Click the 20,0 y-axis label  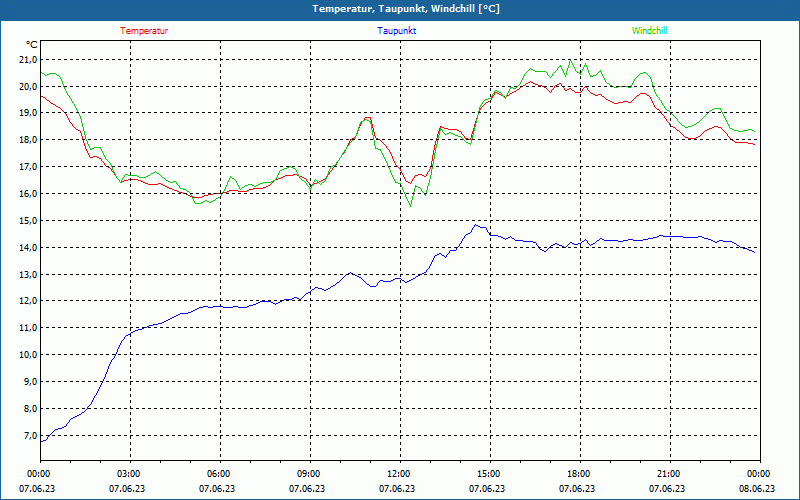(28, 87)
